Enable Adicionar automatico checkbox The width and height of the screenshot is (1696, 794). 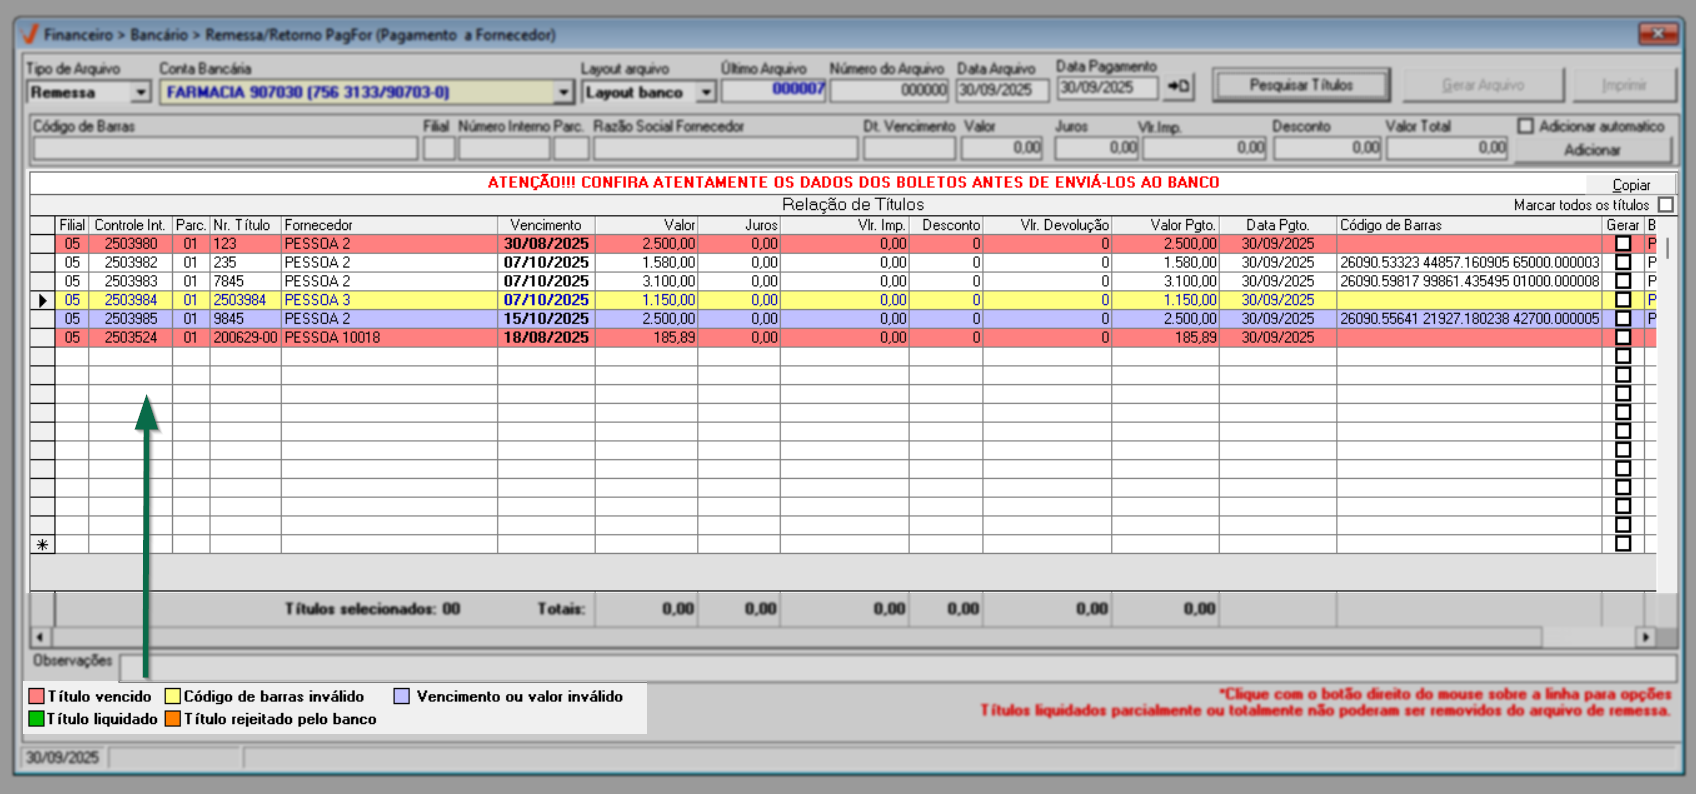pyautogui.click(x=1525, y=126)
